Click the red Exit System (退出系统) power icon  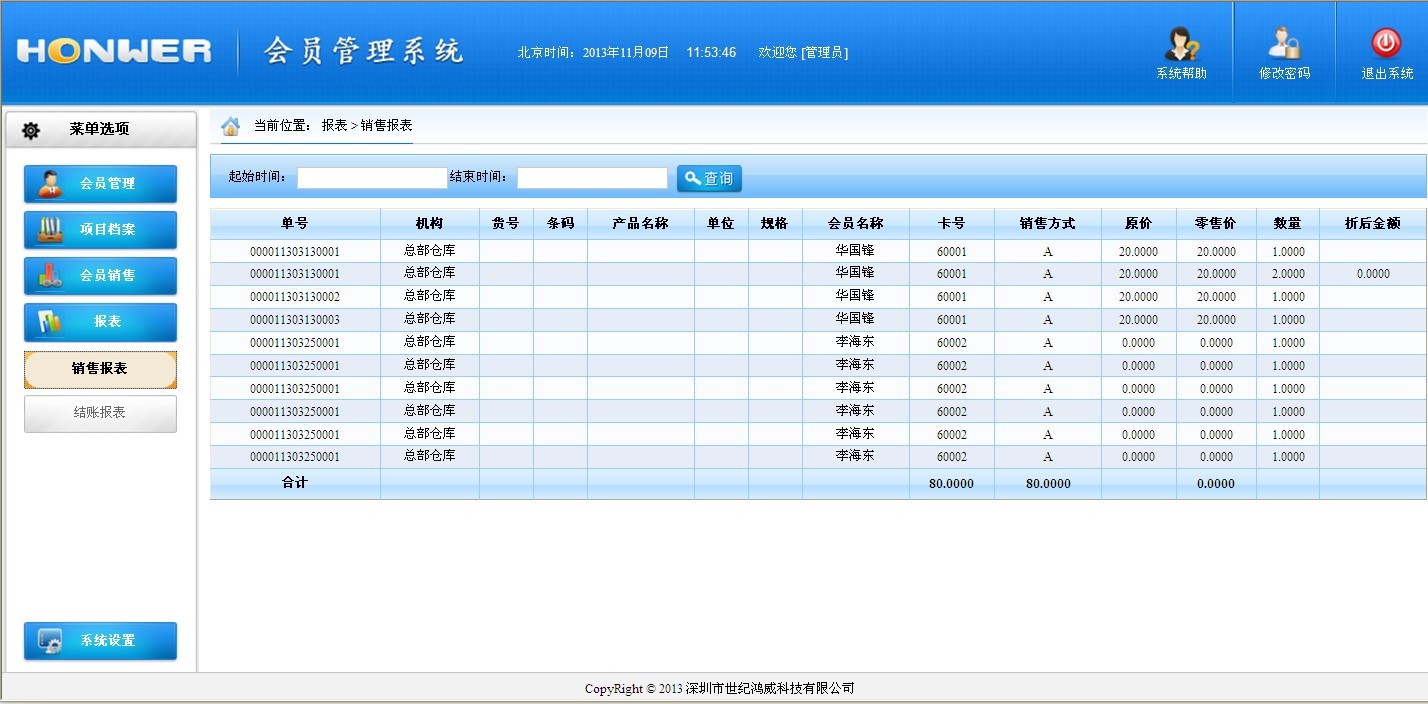(1386, 44)
